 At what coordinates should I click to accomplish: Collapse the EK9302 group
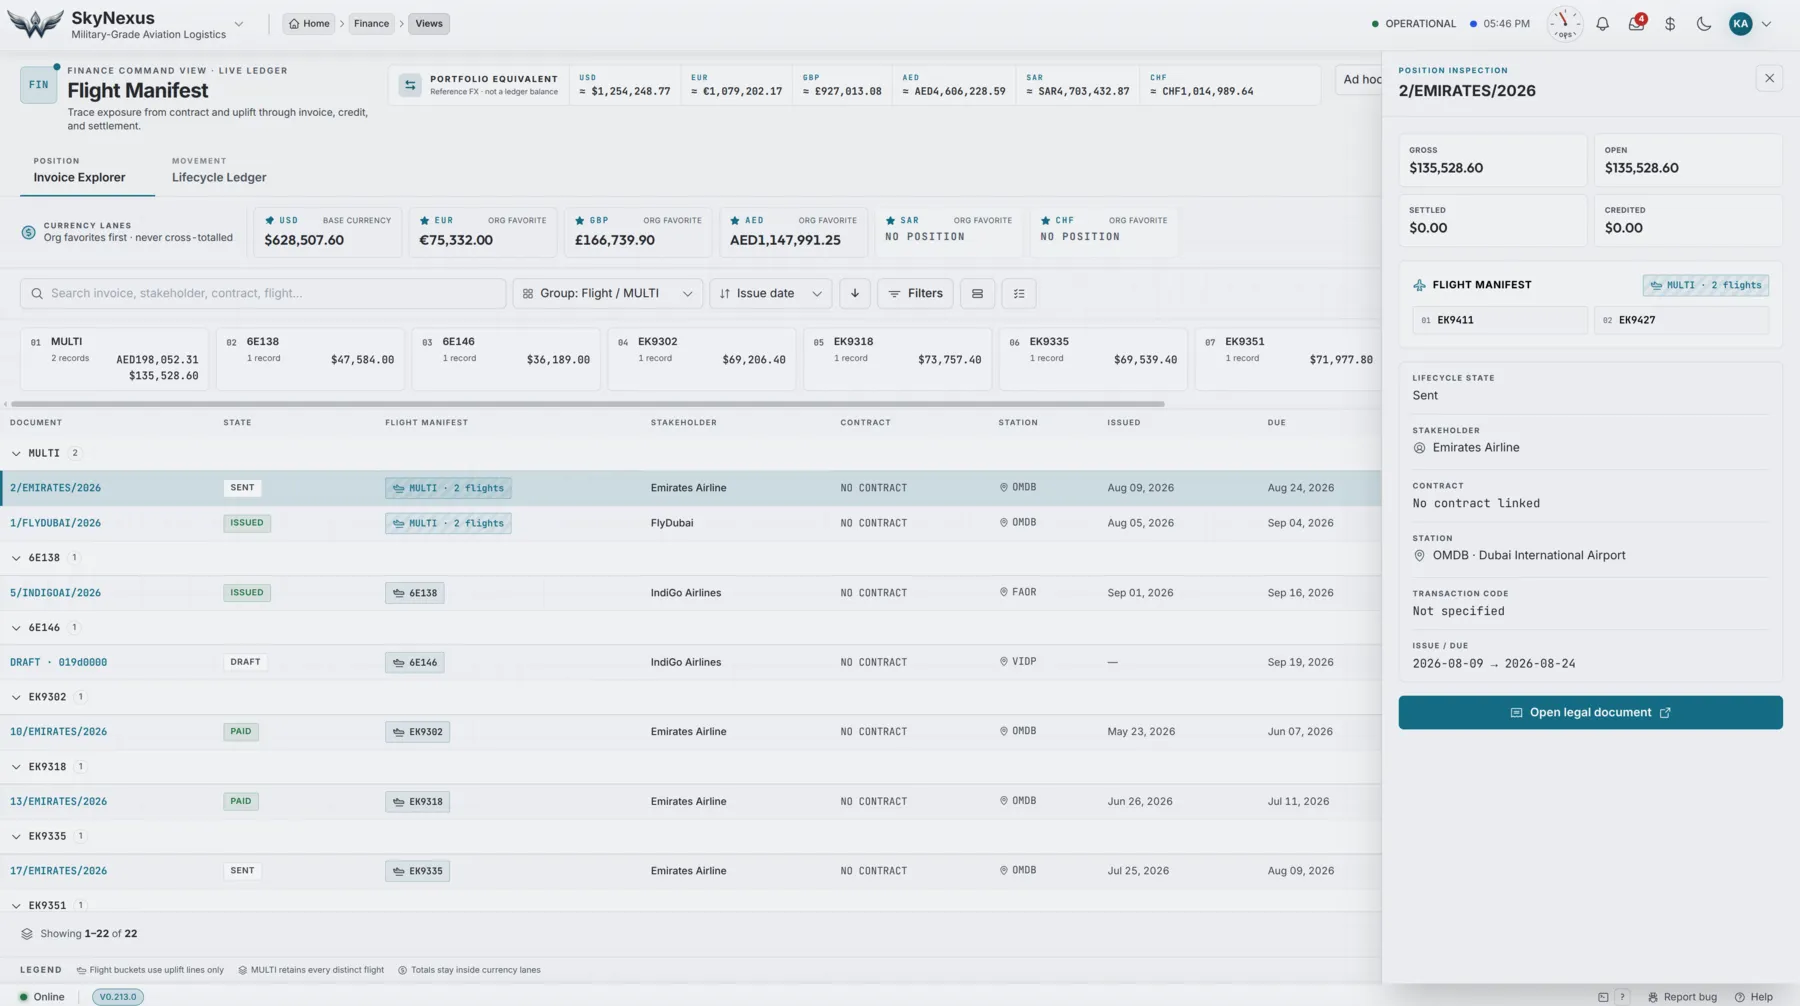coord(16,697)
